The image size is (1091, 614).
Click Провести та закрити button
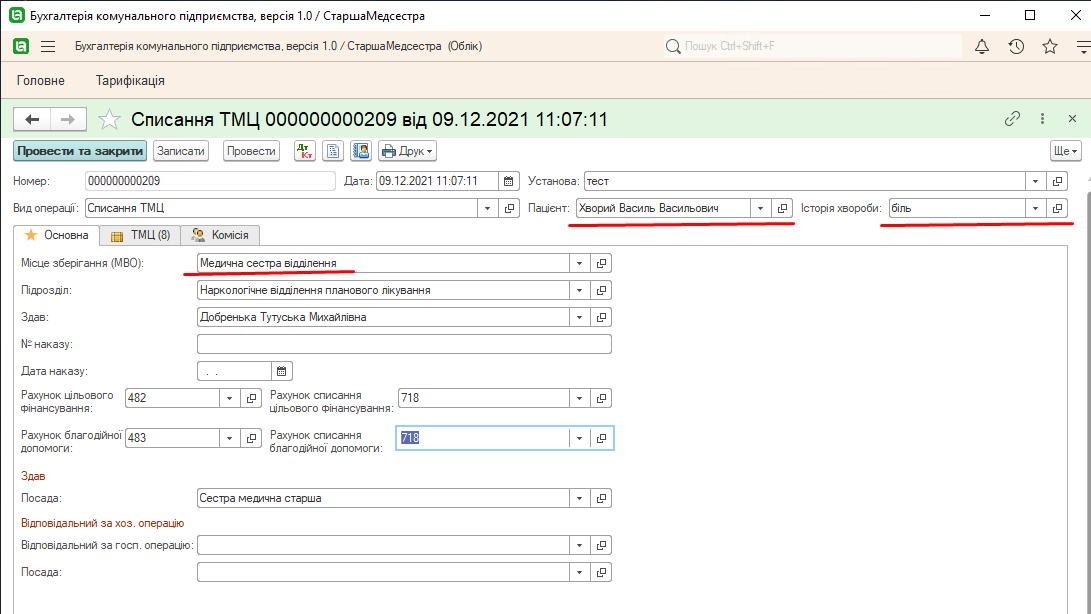80,151
